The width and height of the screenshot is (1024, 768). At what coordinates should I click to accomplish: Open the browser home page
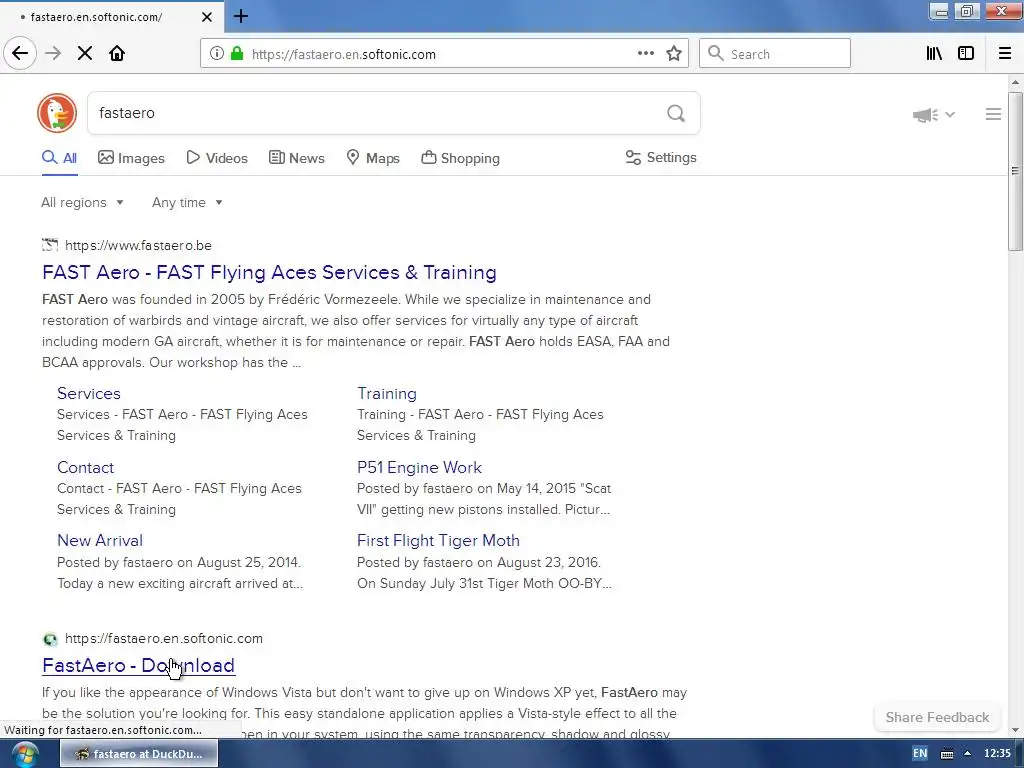pyautogui.click(x=117, y=54)
